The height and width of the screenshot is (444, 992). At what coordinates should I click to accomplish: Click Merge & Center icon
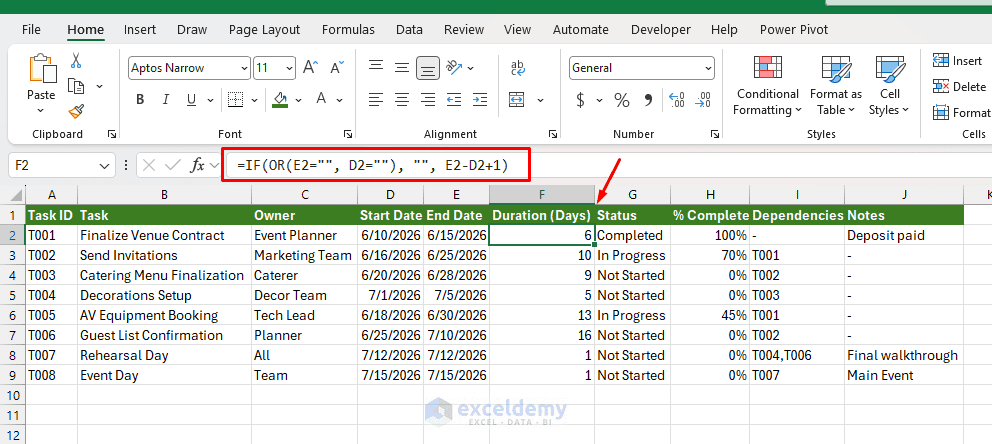coord(517,99)
